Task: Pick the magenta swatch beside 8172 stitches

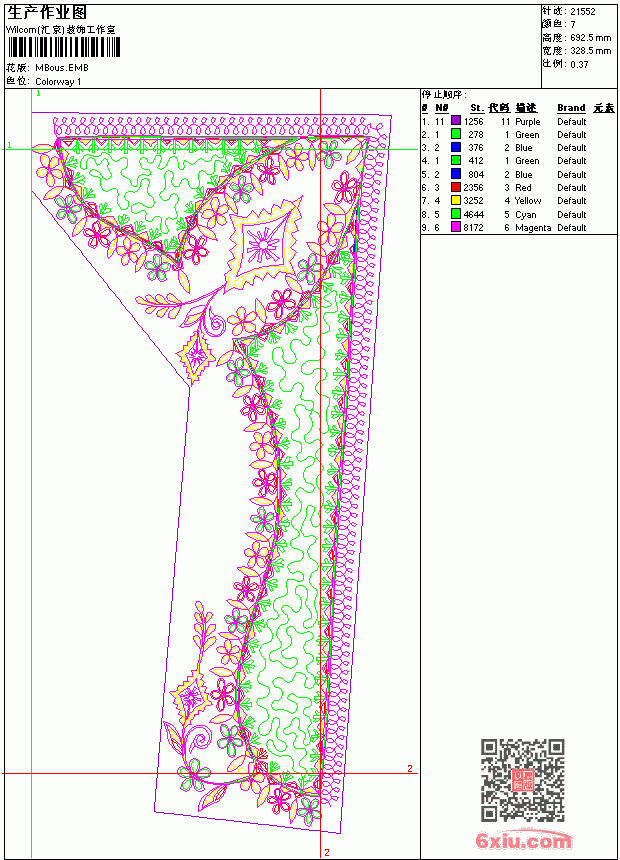Action: pyautogui.click(x=455, y=227)
